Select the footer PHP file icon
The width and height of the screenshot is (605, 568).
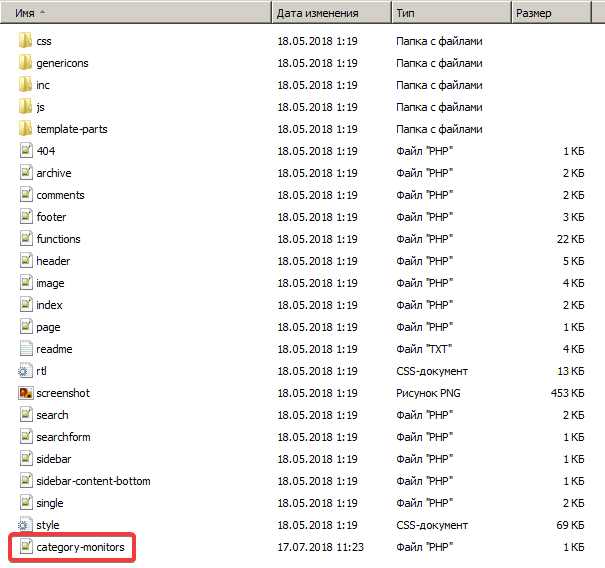point(26,216)
